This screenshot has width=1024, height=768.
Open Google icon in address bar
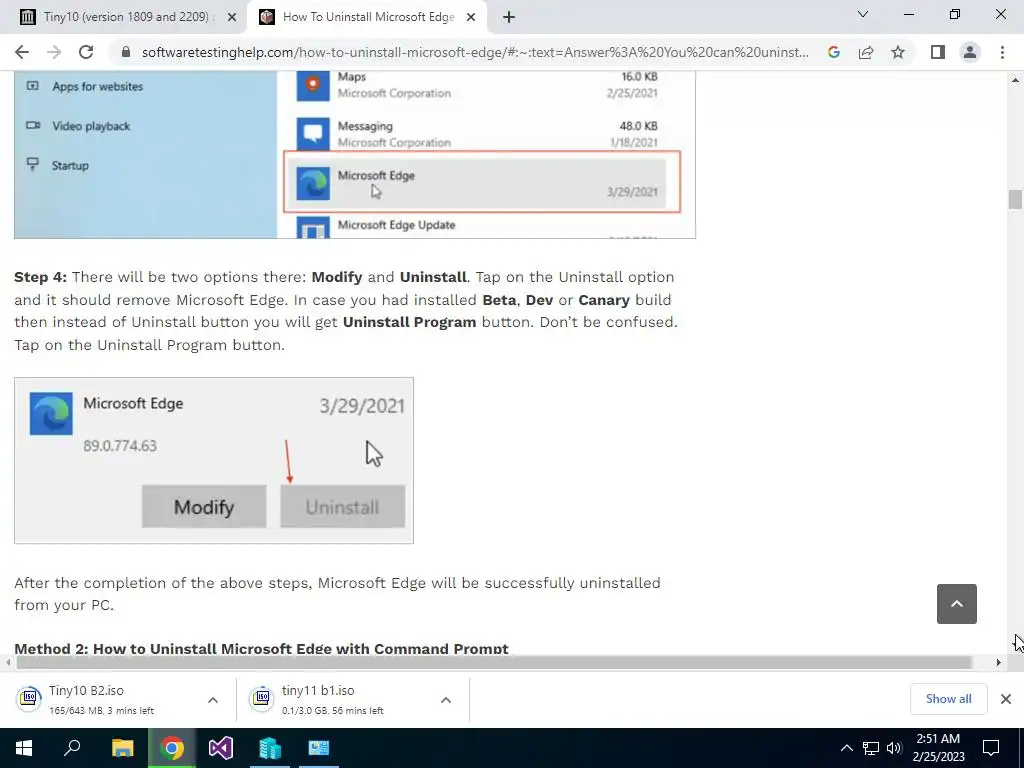833,52
